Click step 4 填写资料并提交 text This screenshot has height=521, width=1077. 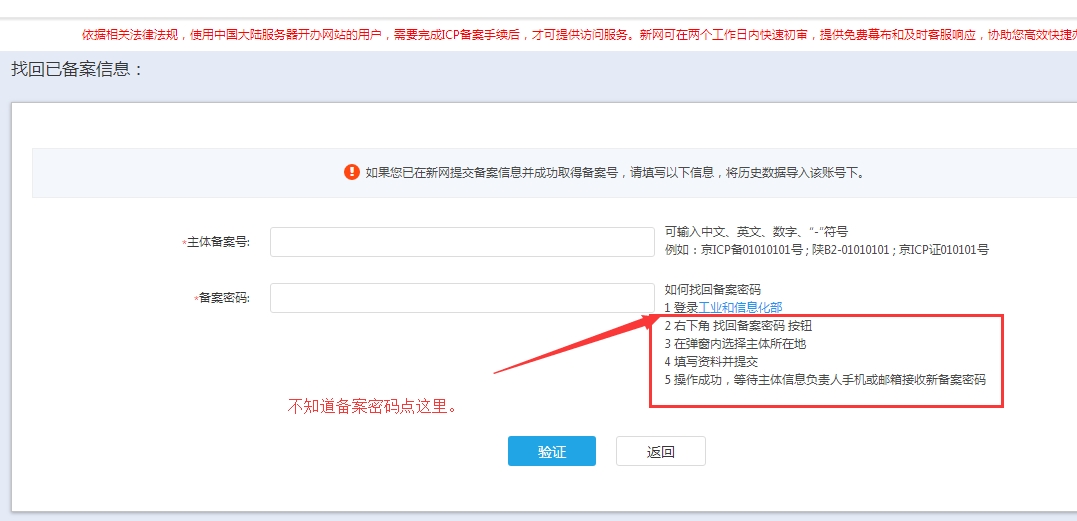(711, 362)
